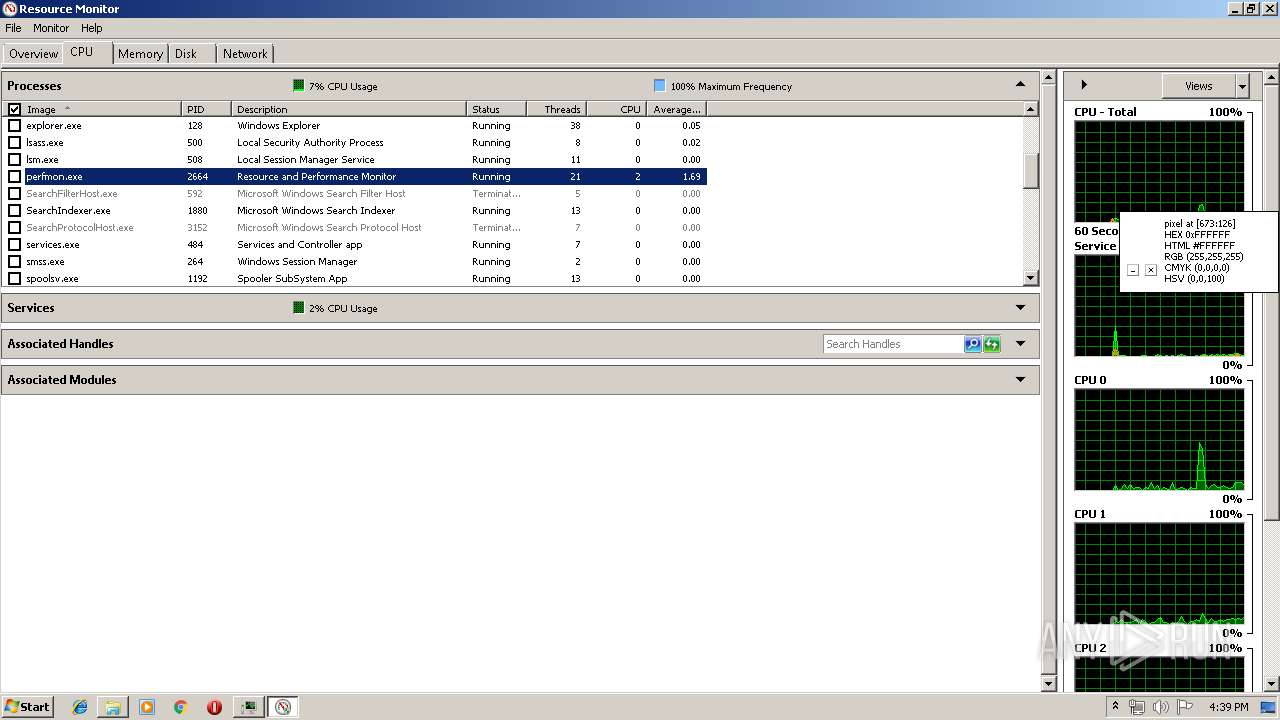1280x720 pixels.
Task: Sort by the Threads column header
Action: tap(556, 109)
